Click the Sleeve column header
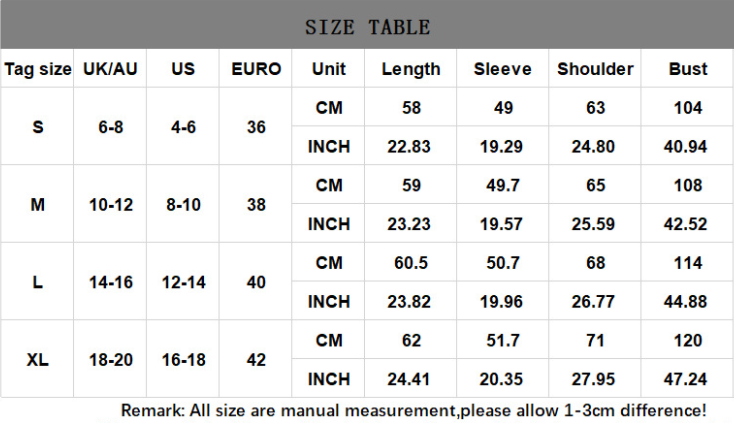The image size is (734, 423). [502, 69]
